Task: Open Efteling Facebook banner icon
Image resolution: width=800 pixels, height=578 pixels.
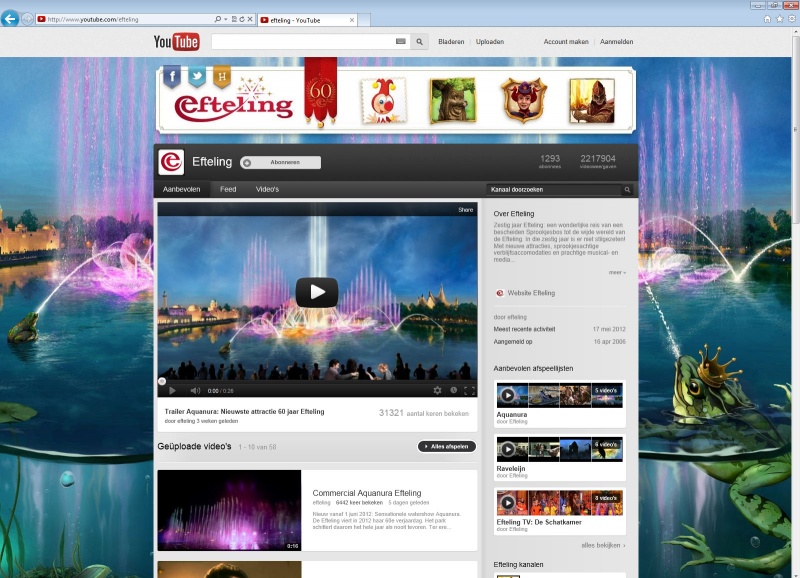Action: (172, 77)
